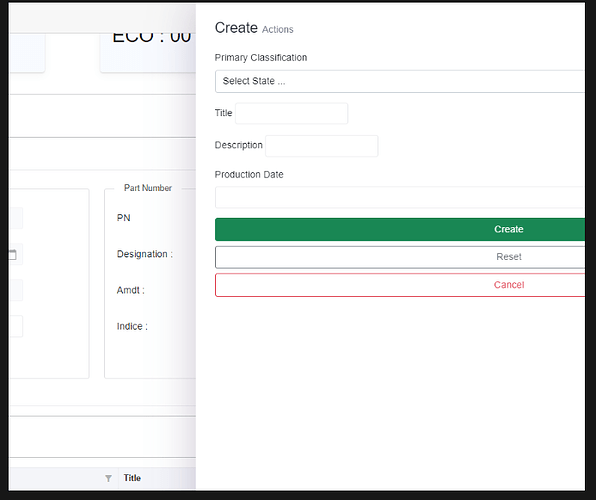
Task: Click into the Description input box
Action: tap(322, 146)
